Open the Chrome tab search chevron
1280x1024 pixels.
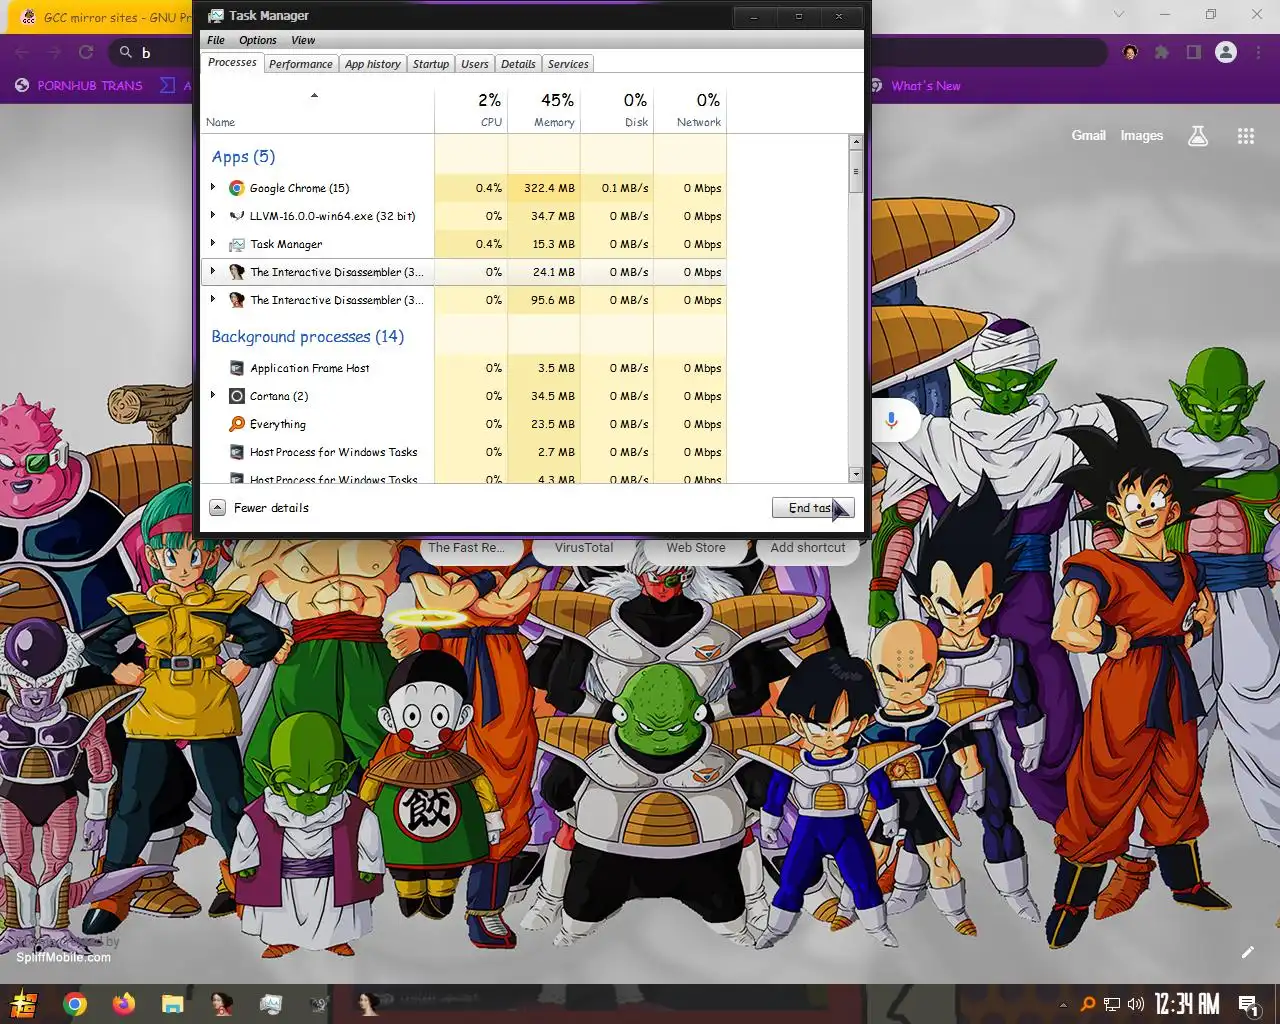click(x=1119, y=14)
